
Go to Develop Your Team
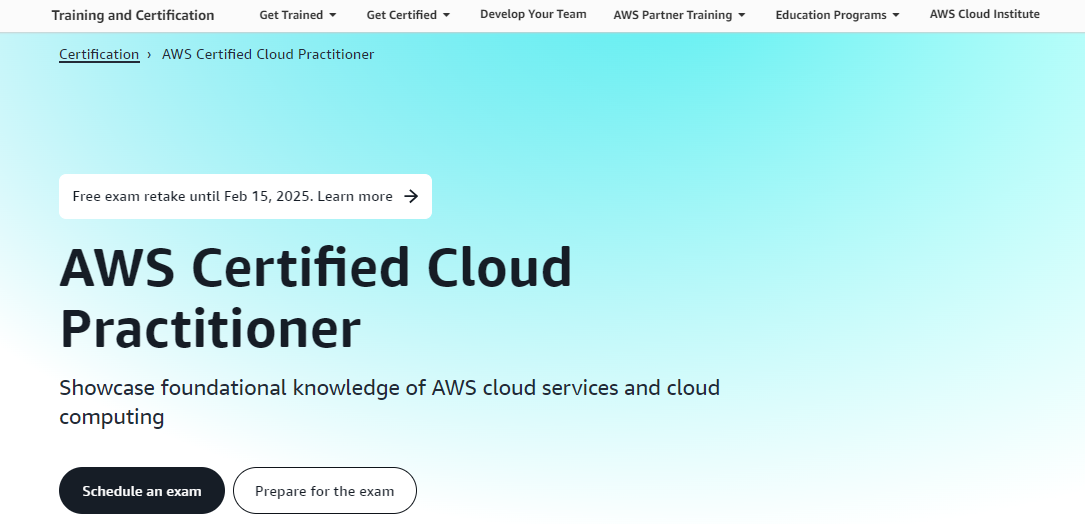pos(533,15)
